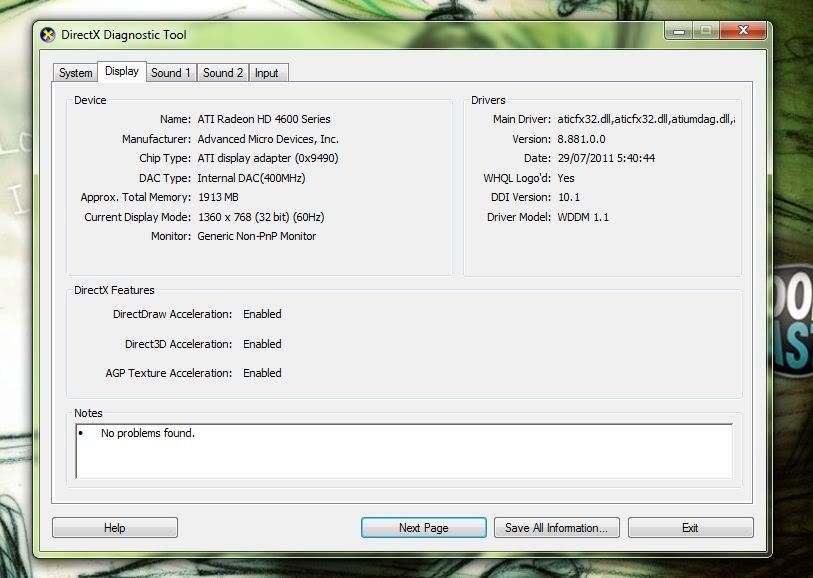Click the Help button

point(115,528)
